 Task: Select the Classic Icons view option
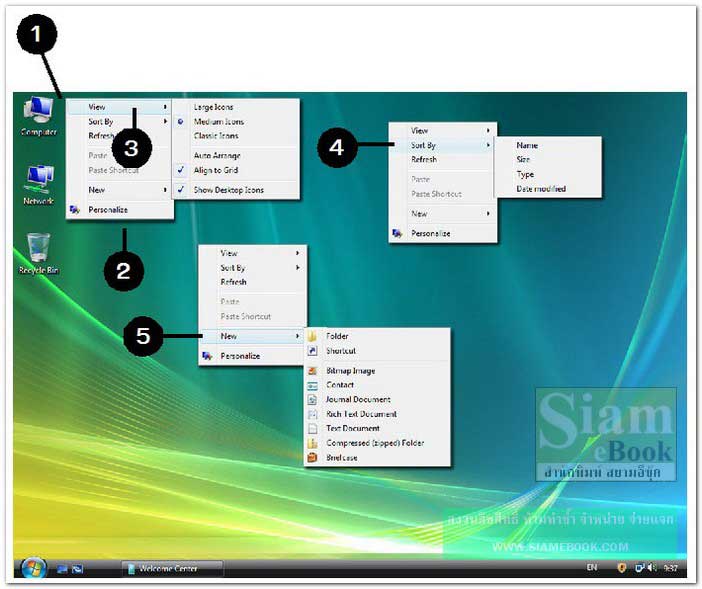coord(235,136)
